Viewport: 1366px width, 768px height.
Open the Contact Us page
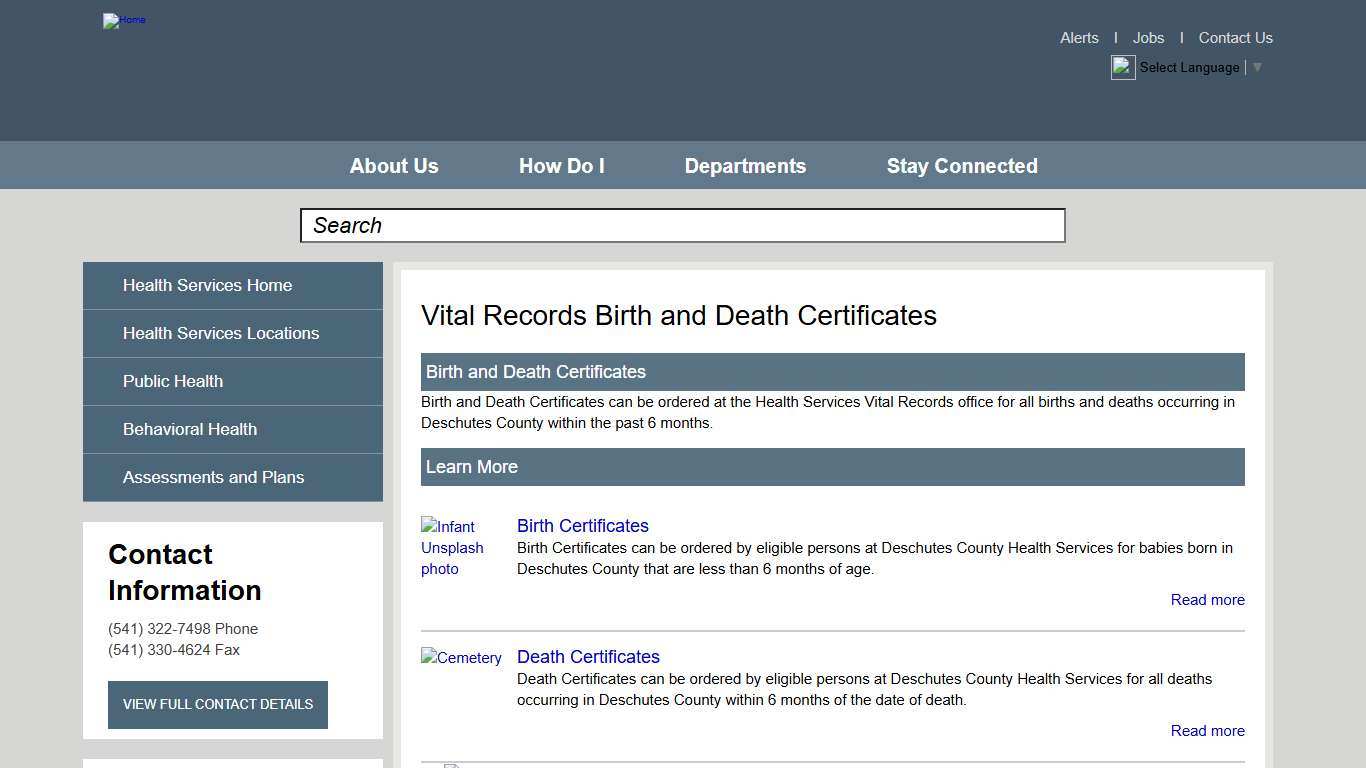(1235, 37)
